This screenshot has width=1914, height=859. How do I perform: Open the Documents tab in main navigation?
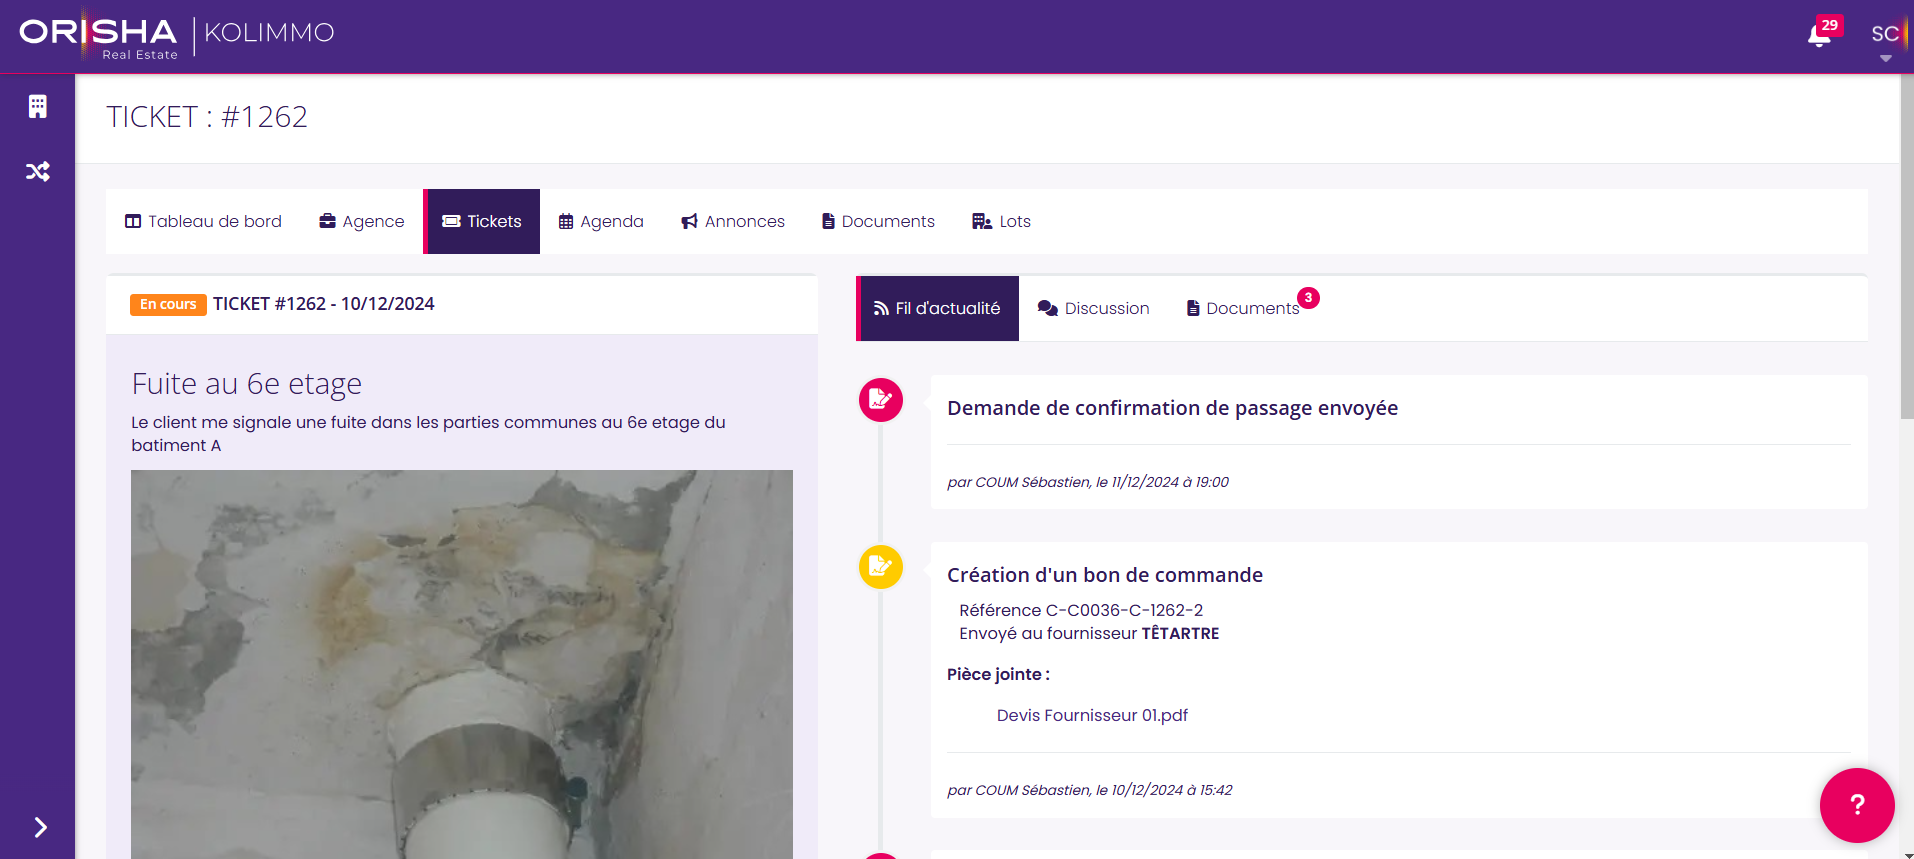pyautogui.click(x=878, y=221)
